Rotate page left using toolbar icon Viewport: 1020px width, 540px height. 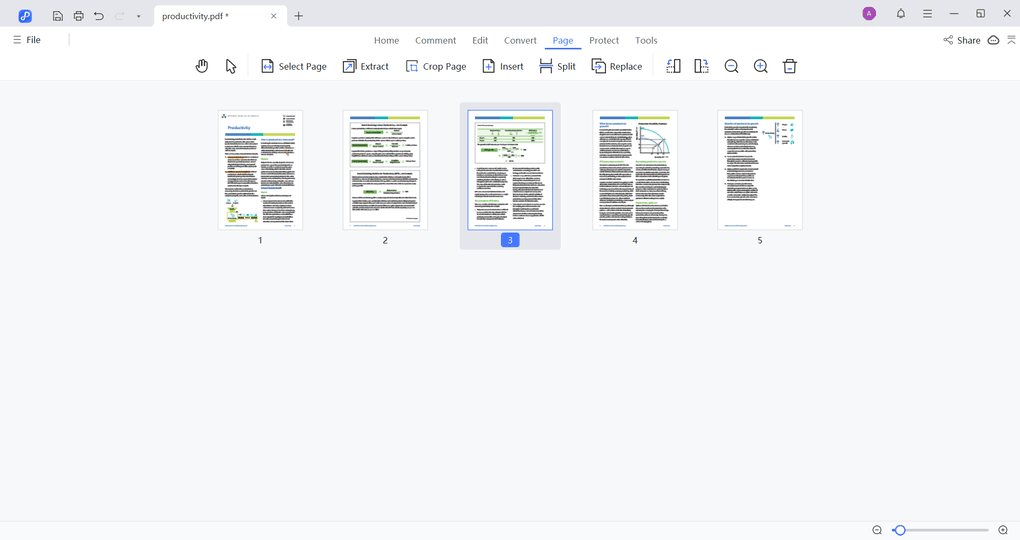673,66
